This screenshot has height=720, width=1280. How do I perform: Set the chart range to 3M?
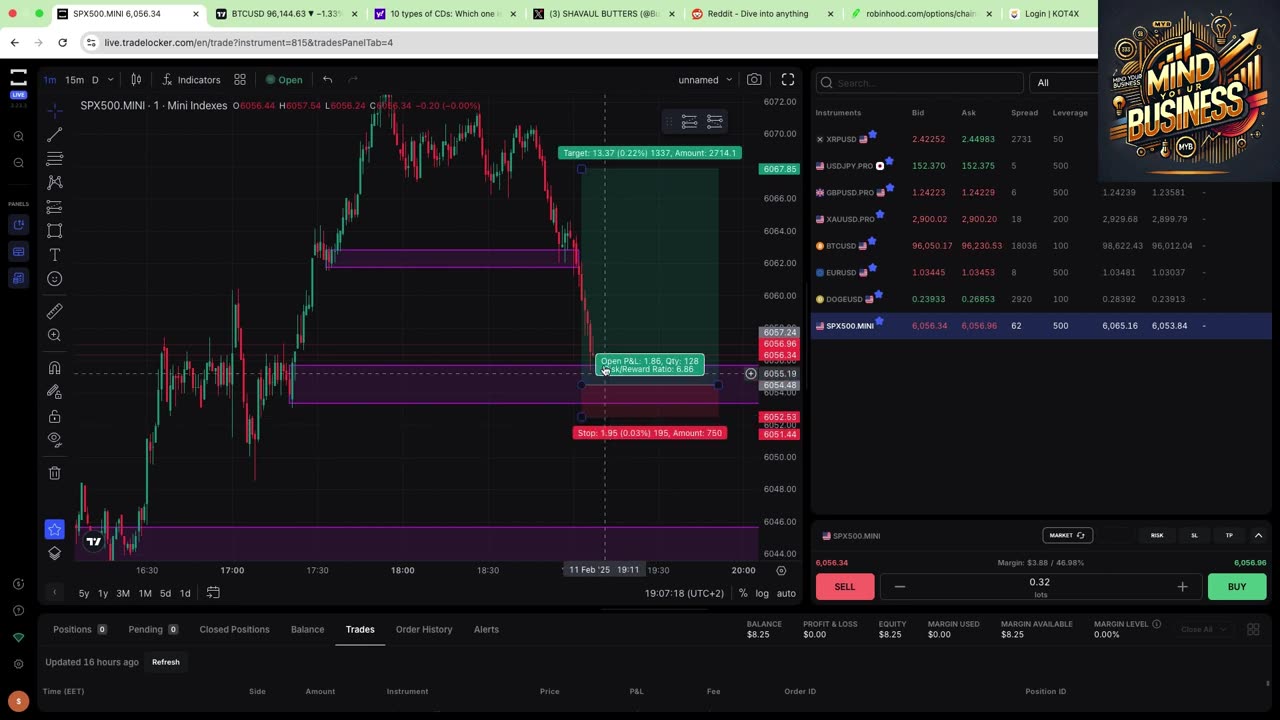click(123, 594)
